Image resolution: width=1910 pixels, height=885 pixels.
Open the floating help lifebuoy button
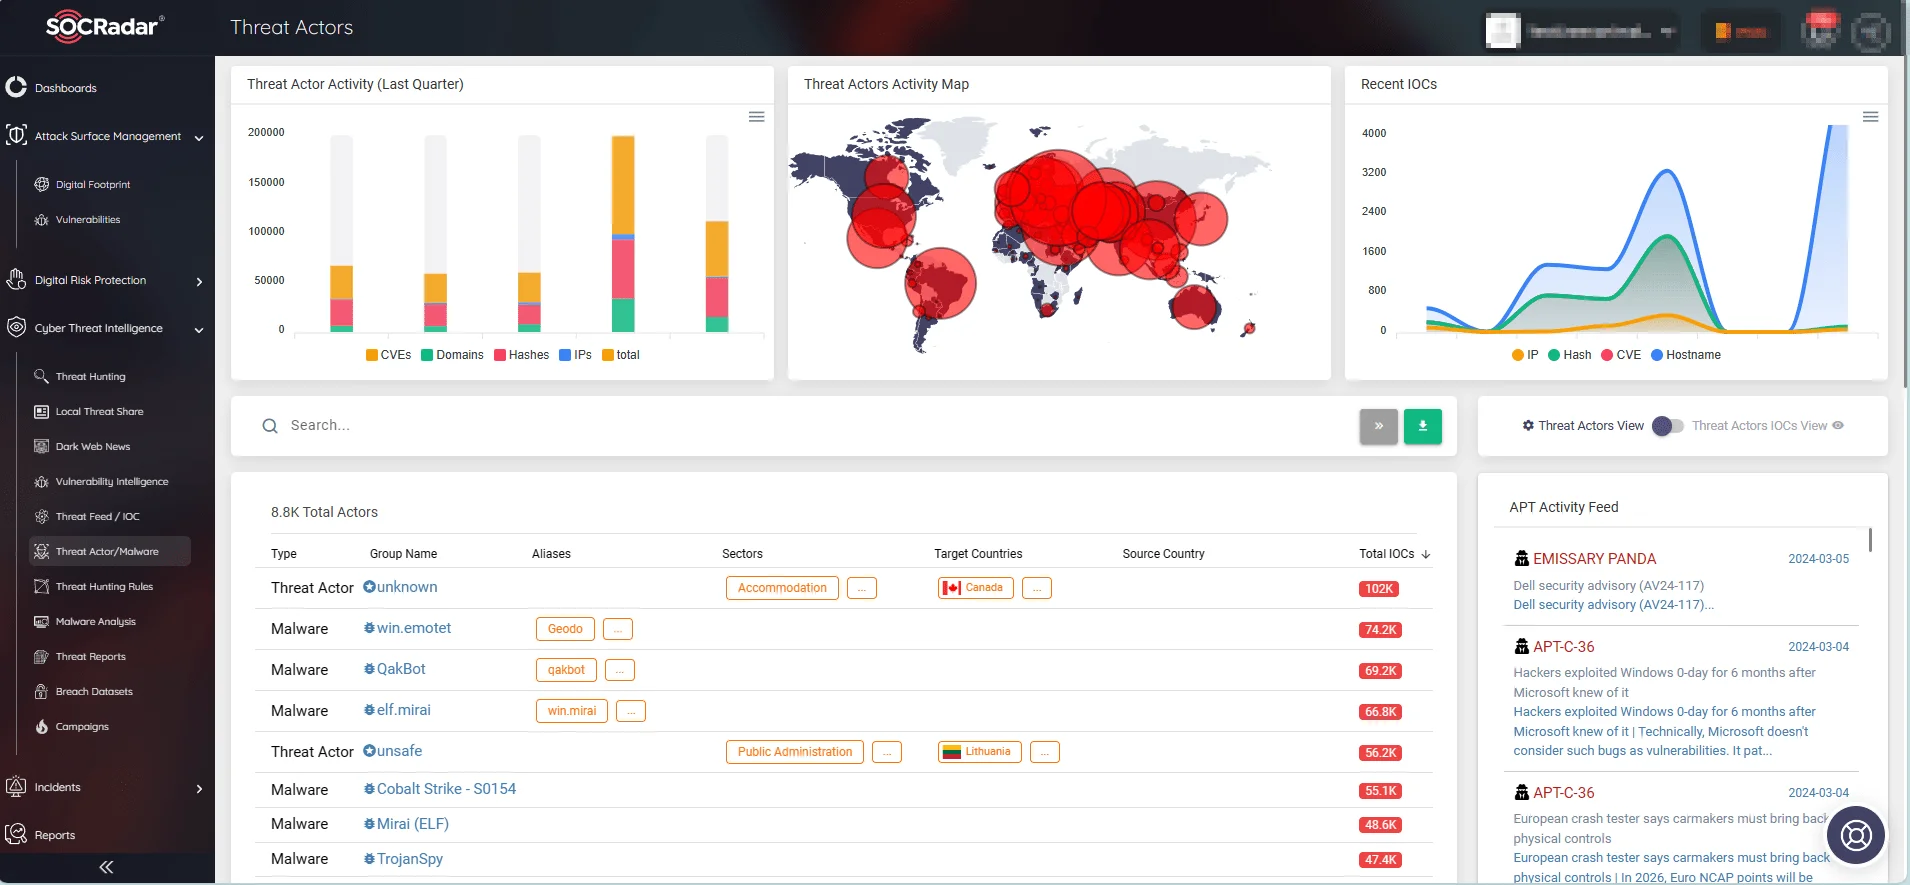(x=1856, y=834)
